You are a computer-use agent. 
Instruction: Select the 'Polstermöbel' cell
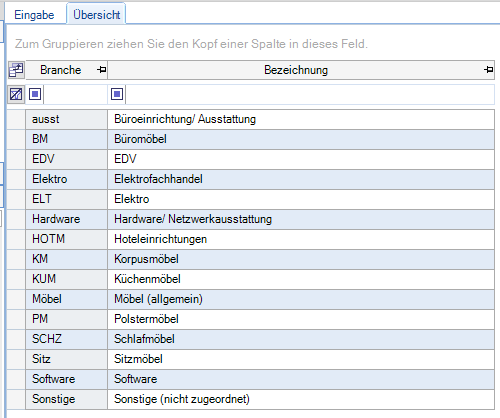pyautogui.click(x=301, y=319)
